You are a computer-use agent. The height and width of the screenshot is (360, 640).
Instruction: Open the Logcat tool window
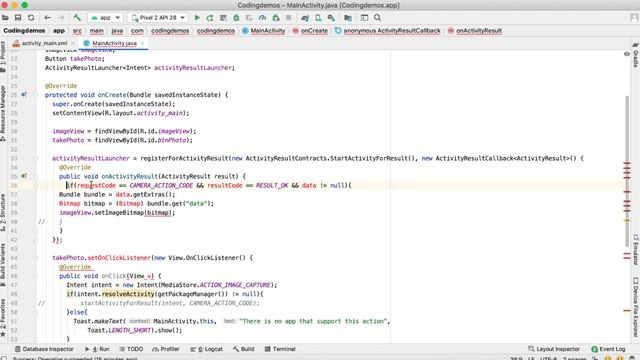[207, 349]
